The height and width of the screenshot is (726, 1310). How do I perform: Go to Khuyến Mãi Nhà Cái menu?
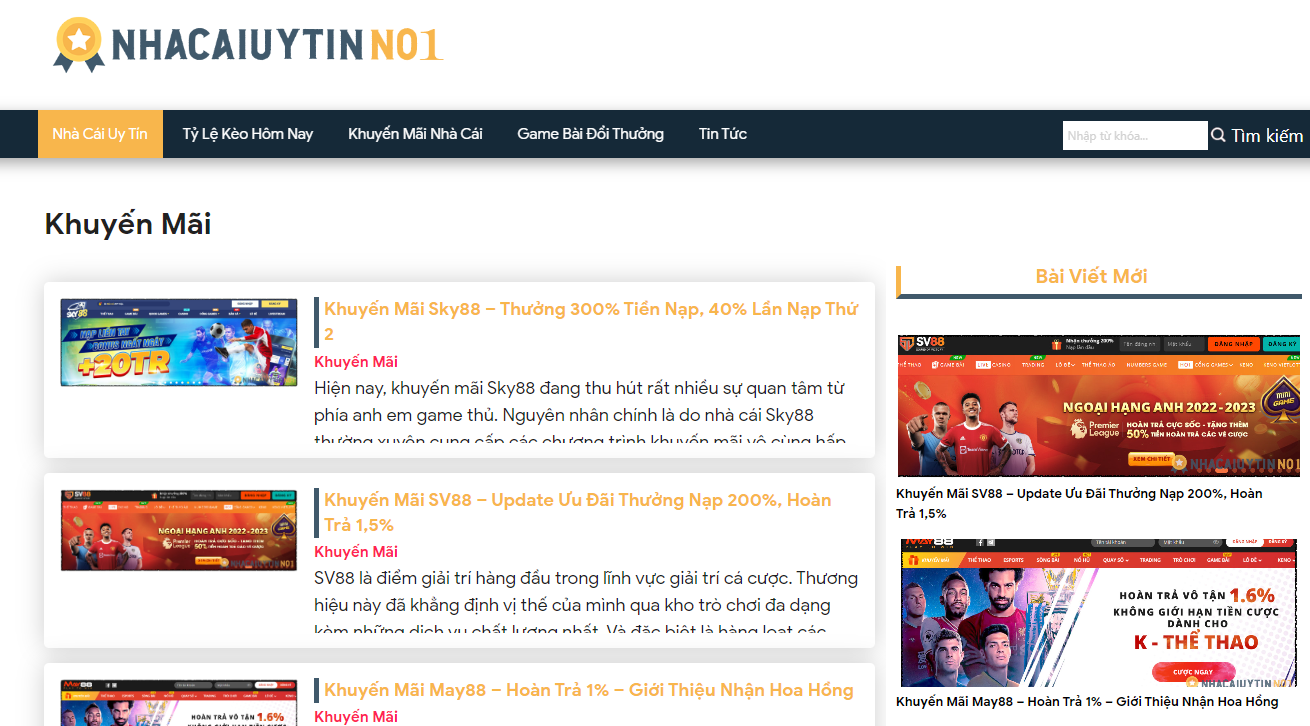415,134
